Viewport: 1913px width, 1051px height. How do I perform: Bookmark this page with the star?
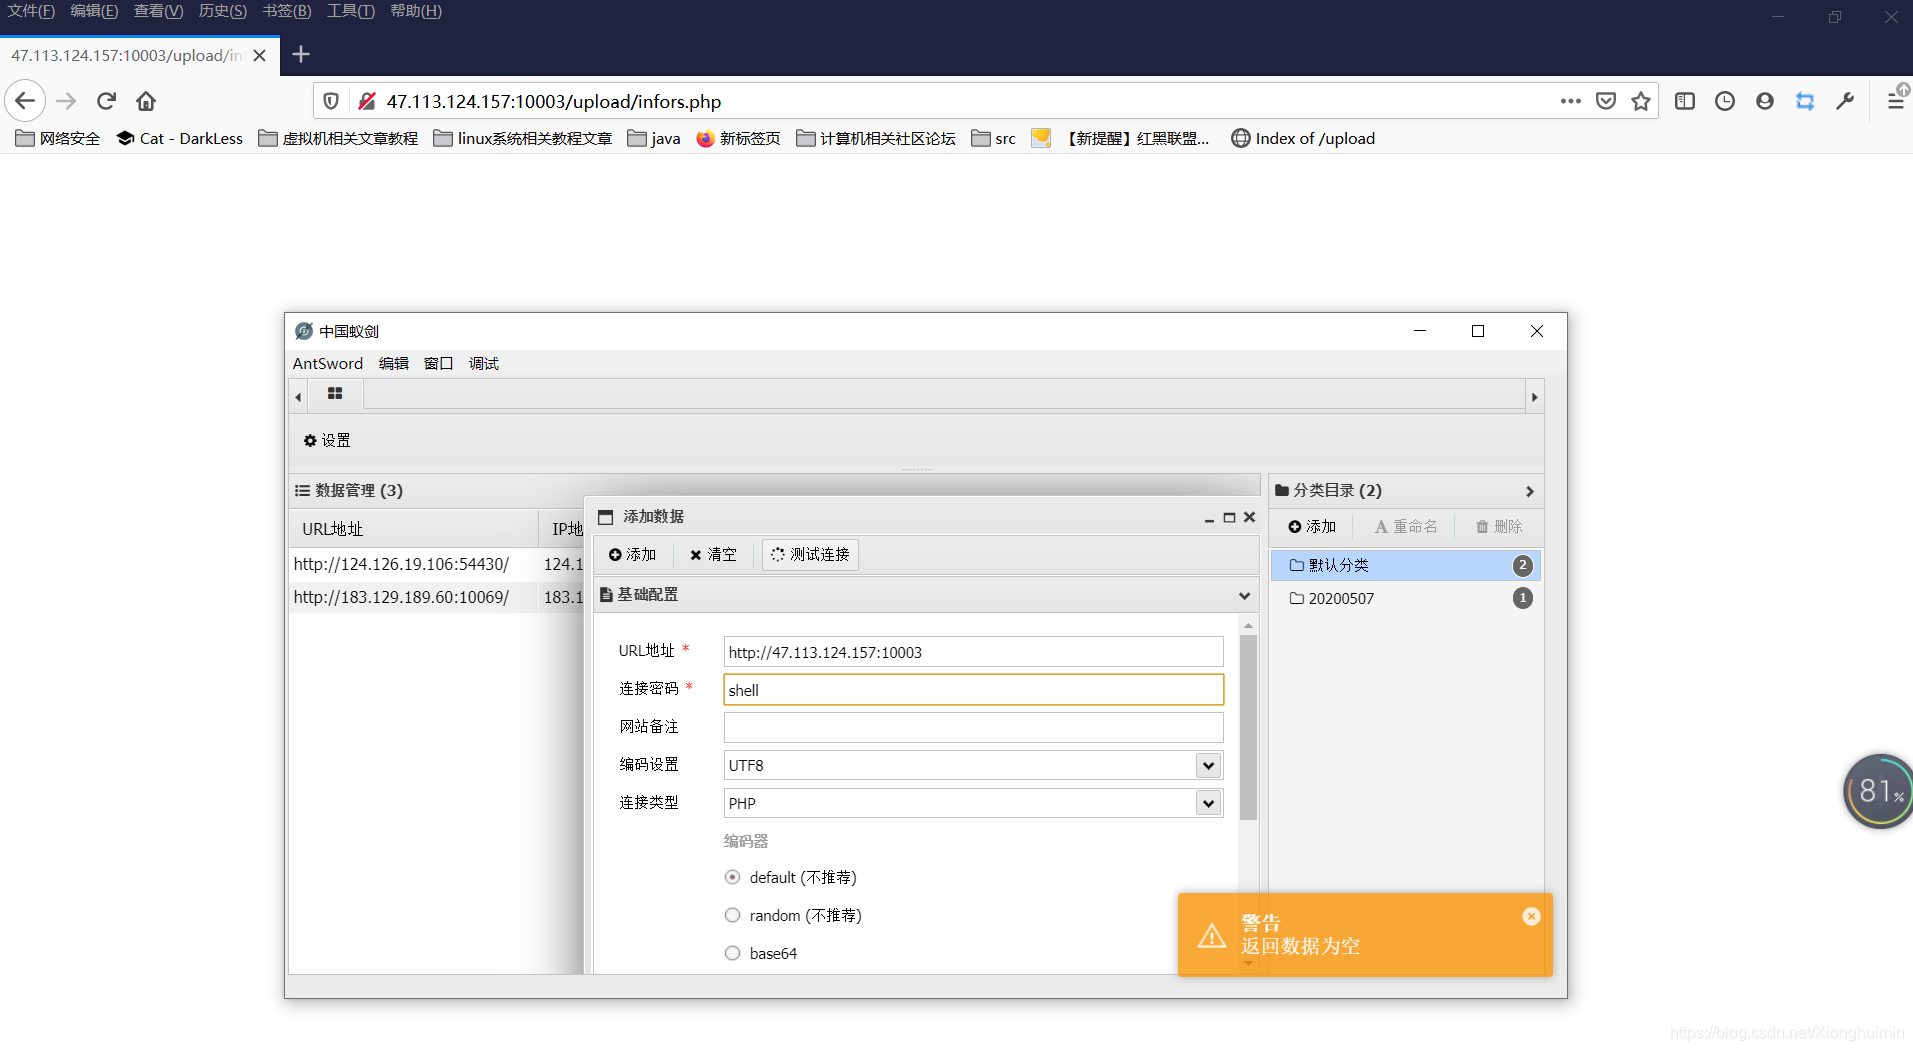[x=1641, y=101]
